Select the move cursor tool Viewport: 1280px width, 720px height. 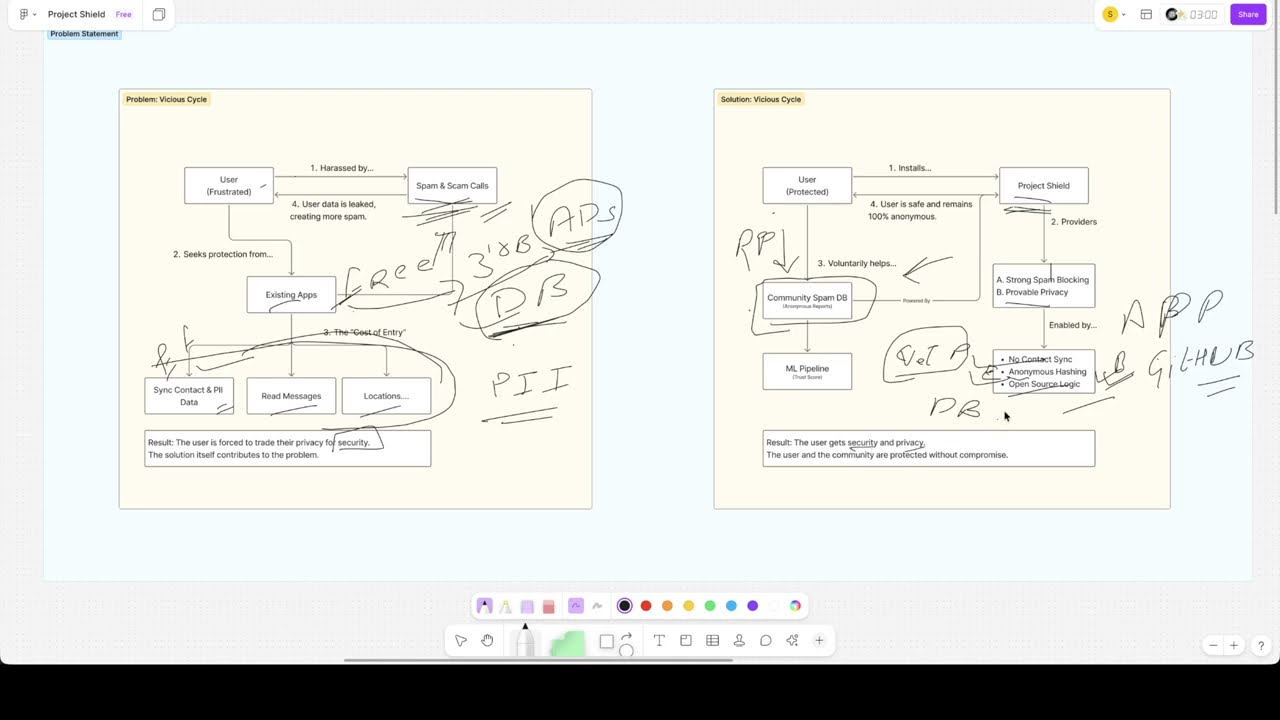coord(461,641)
